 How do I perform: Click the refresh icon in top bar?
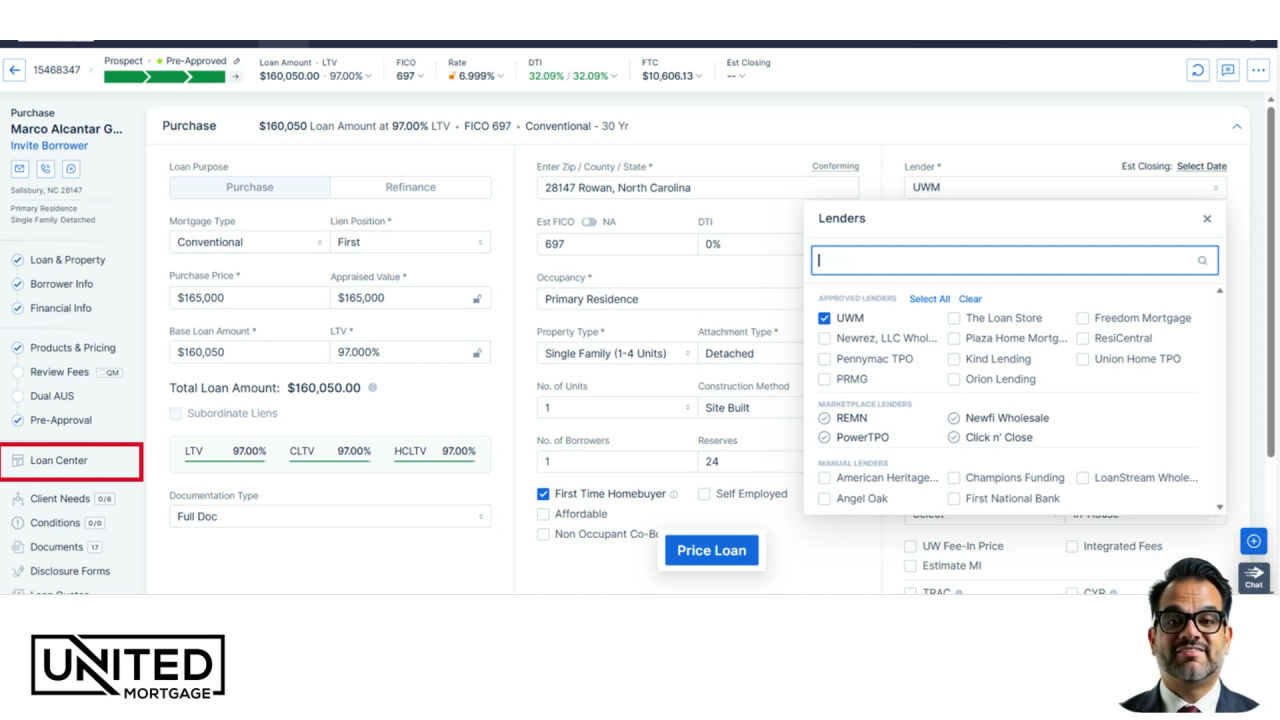pyautogui.click(x=1197, y=70)
